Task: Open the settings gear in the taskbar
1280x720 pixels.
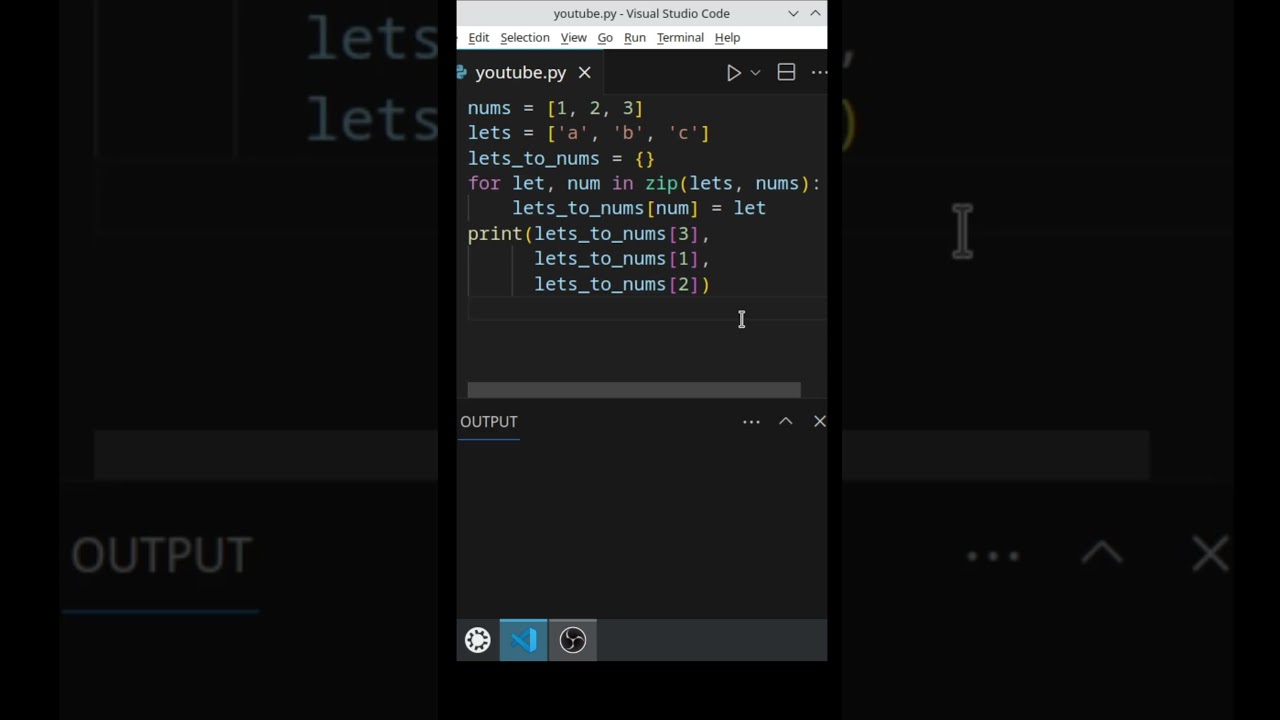Action: click(478, 640)
